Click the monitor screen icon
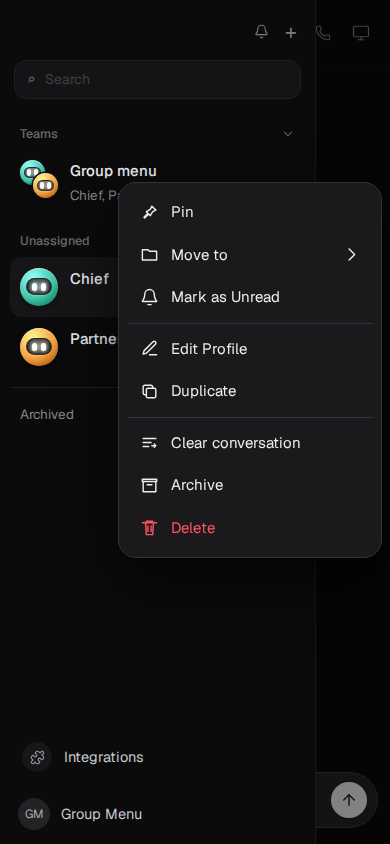The height and width of the screenshot is (844, 390). point(361,33)
